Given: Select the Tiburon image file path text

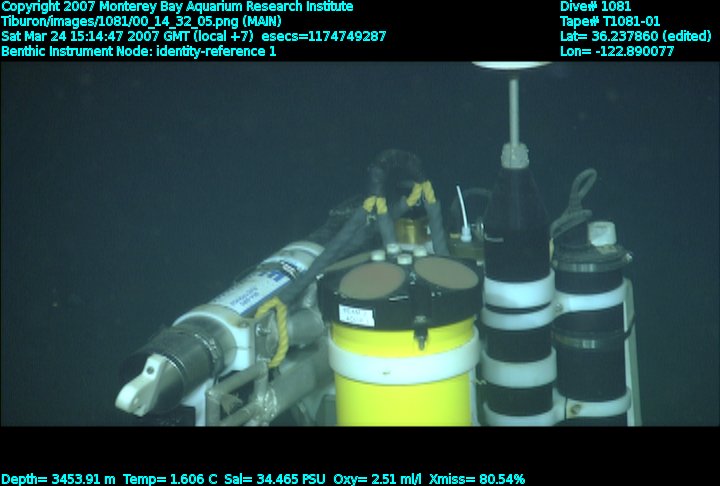Looking at the screenshot, I should pyautogui.click(x=141, y=21).
